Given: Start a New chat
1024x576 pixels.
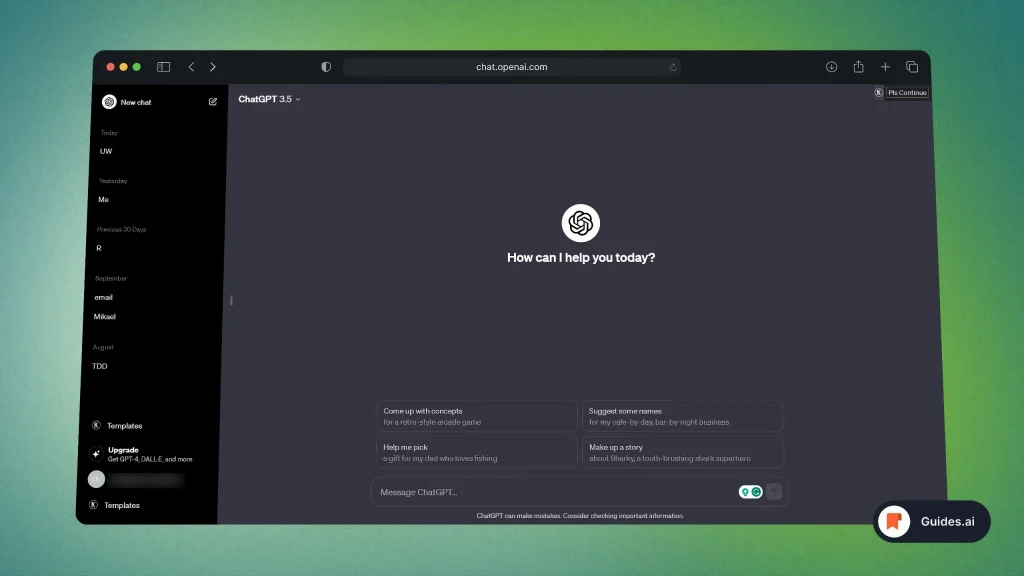Looking at the screenshot, I should [136, 103].
